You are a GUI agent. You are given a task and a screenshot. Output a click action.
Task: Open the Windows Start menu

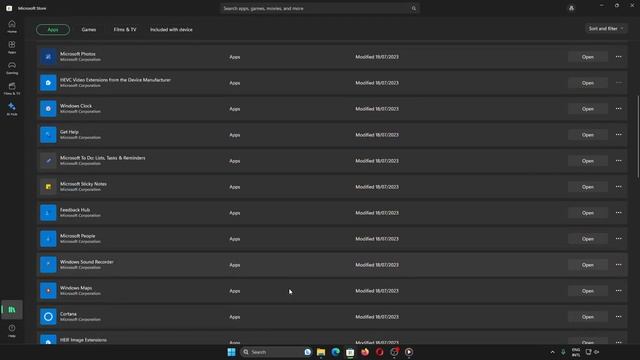[x=231, y=352]
